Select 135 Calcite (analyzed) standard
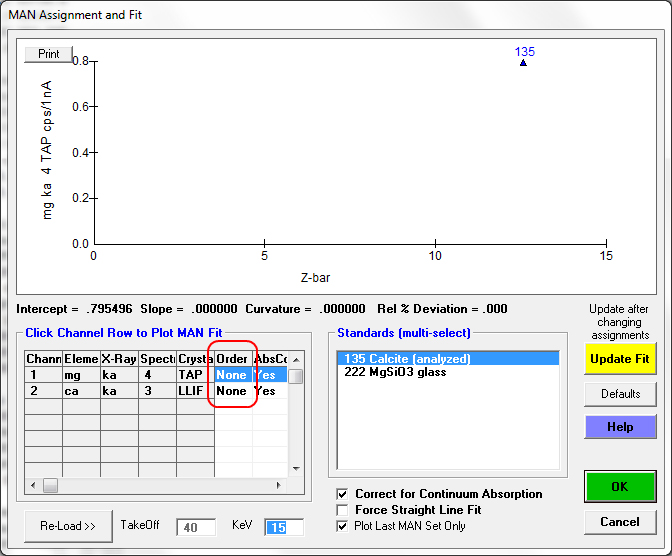This screenshot has height=556, width=672. [406, 359]
